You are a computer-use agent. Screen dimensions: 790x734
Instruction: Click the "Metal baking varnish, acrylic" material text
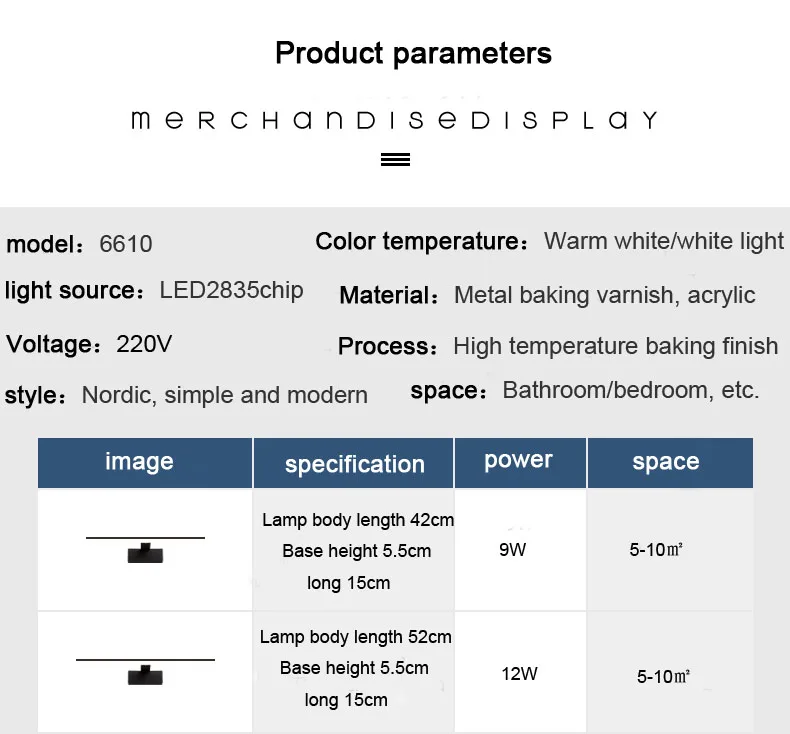(605, 295)
